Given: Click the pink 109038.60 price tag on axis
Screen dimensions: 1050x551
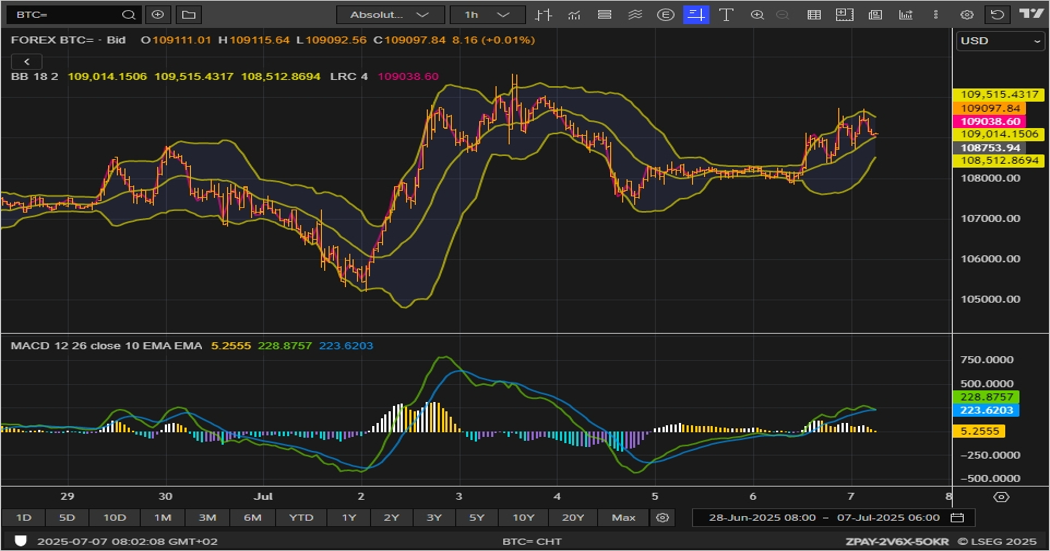Looking at the screenshot, I should coord(990,121).
